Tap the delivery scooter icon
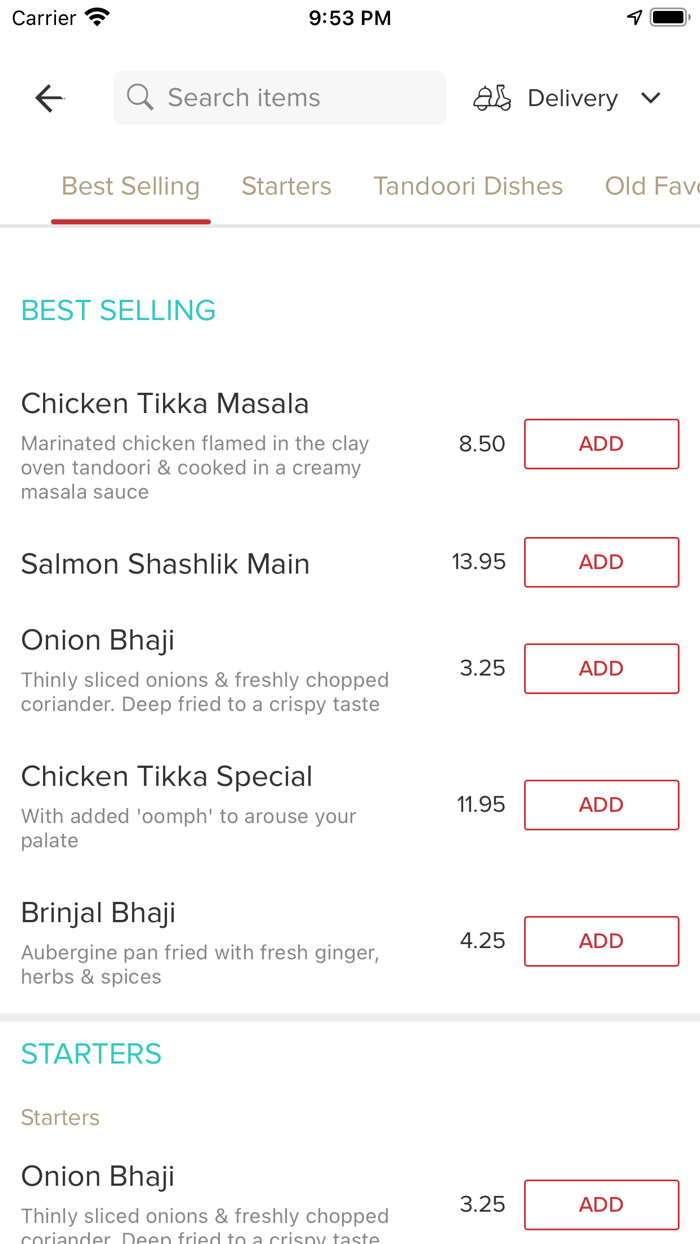700x1244 pixels. (x=492, y=97)
